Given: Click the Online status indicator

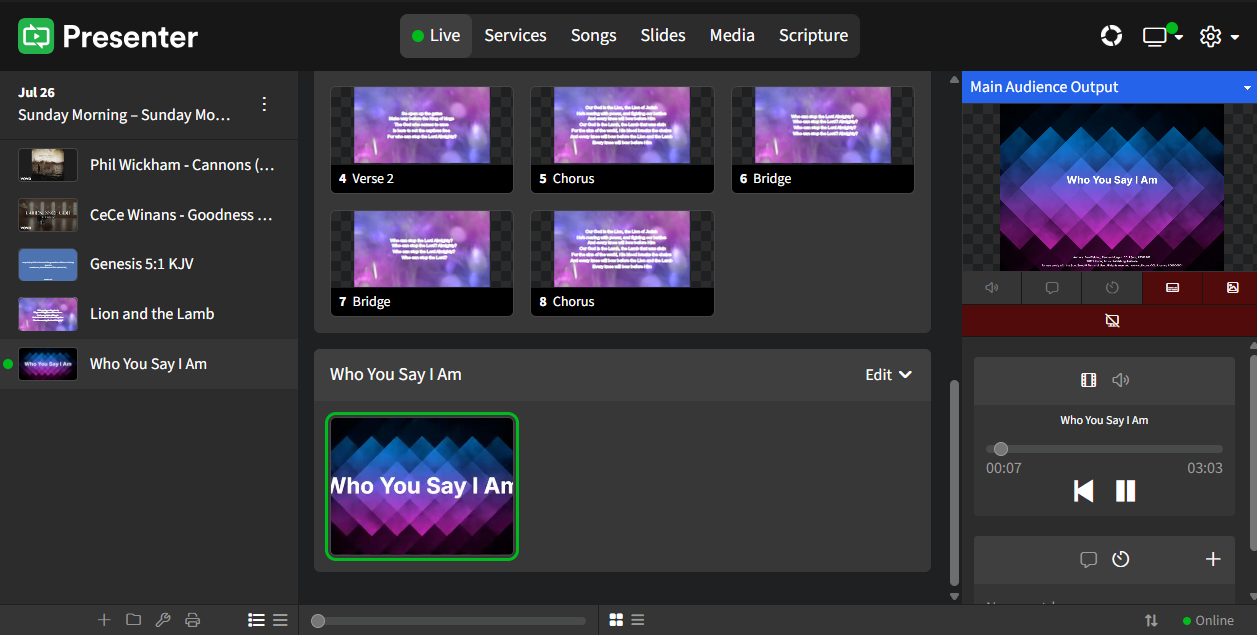Looking at the screenshot, I should pos(1208,621).
